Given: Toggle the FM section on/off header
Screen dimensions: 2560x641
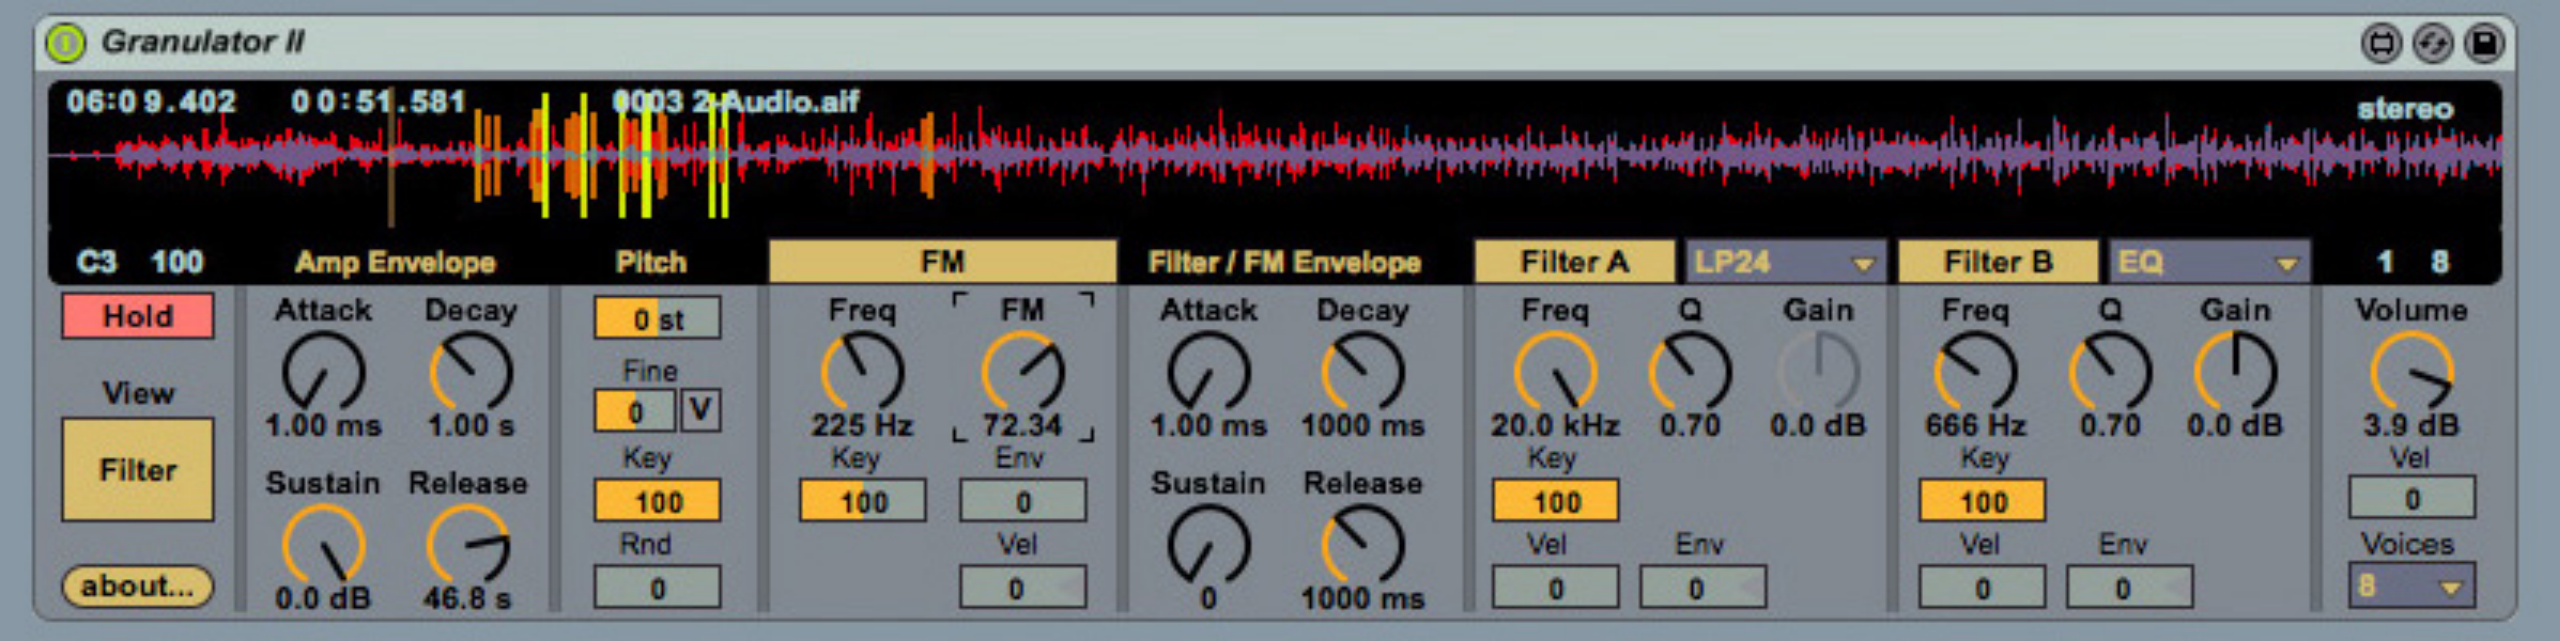Looking at the screenshot, I should tap(942, 262).
